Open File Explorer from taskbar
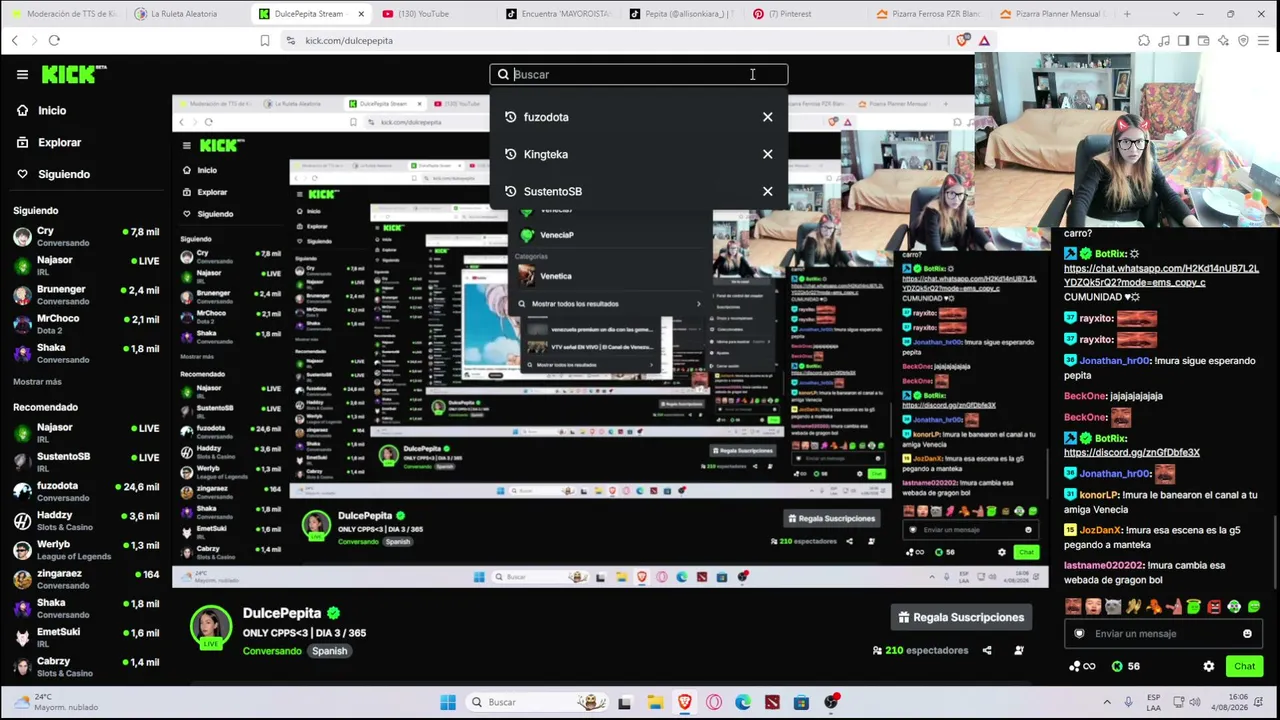Viewport: 1280px width, 720px height. pyautogui.click(x=655, y=702)
